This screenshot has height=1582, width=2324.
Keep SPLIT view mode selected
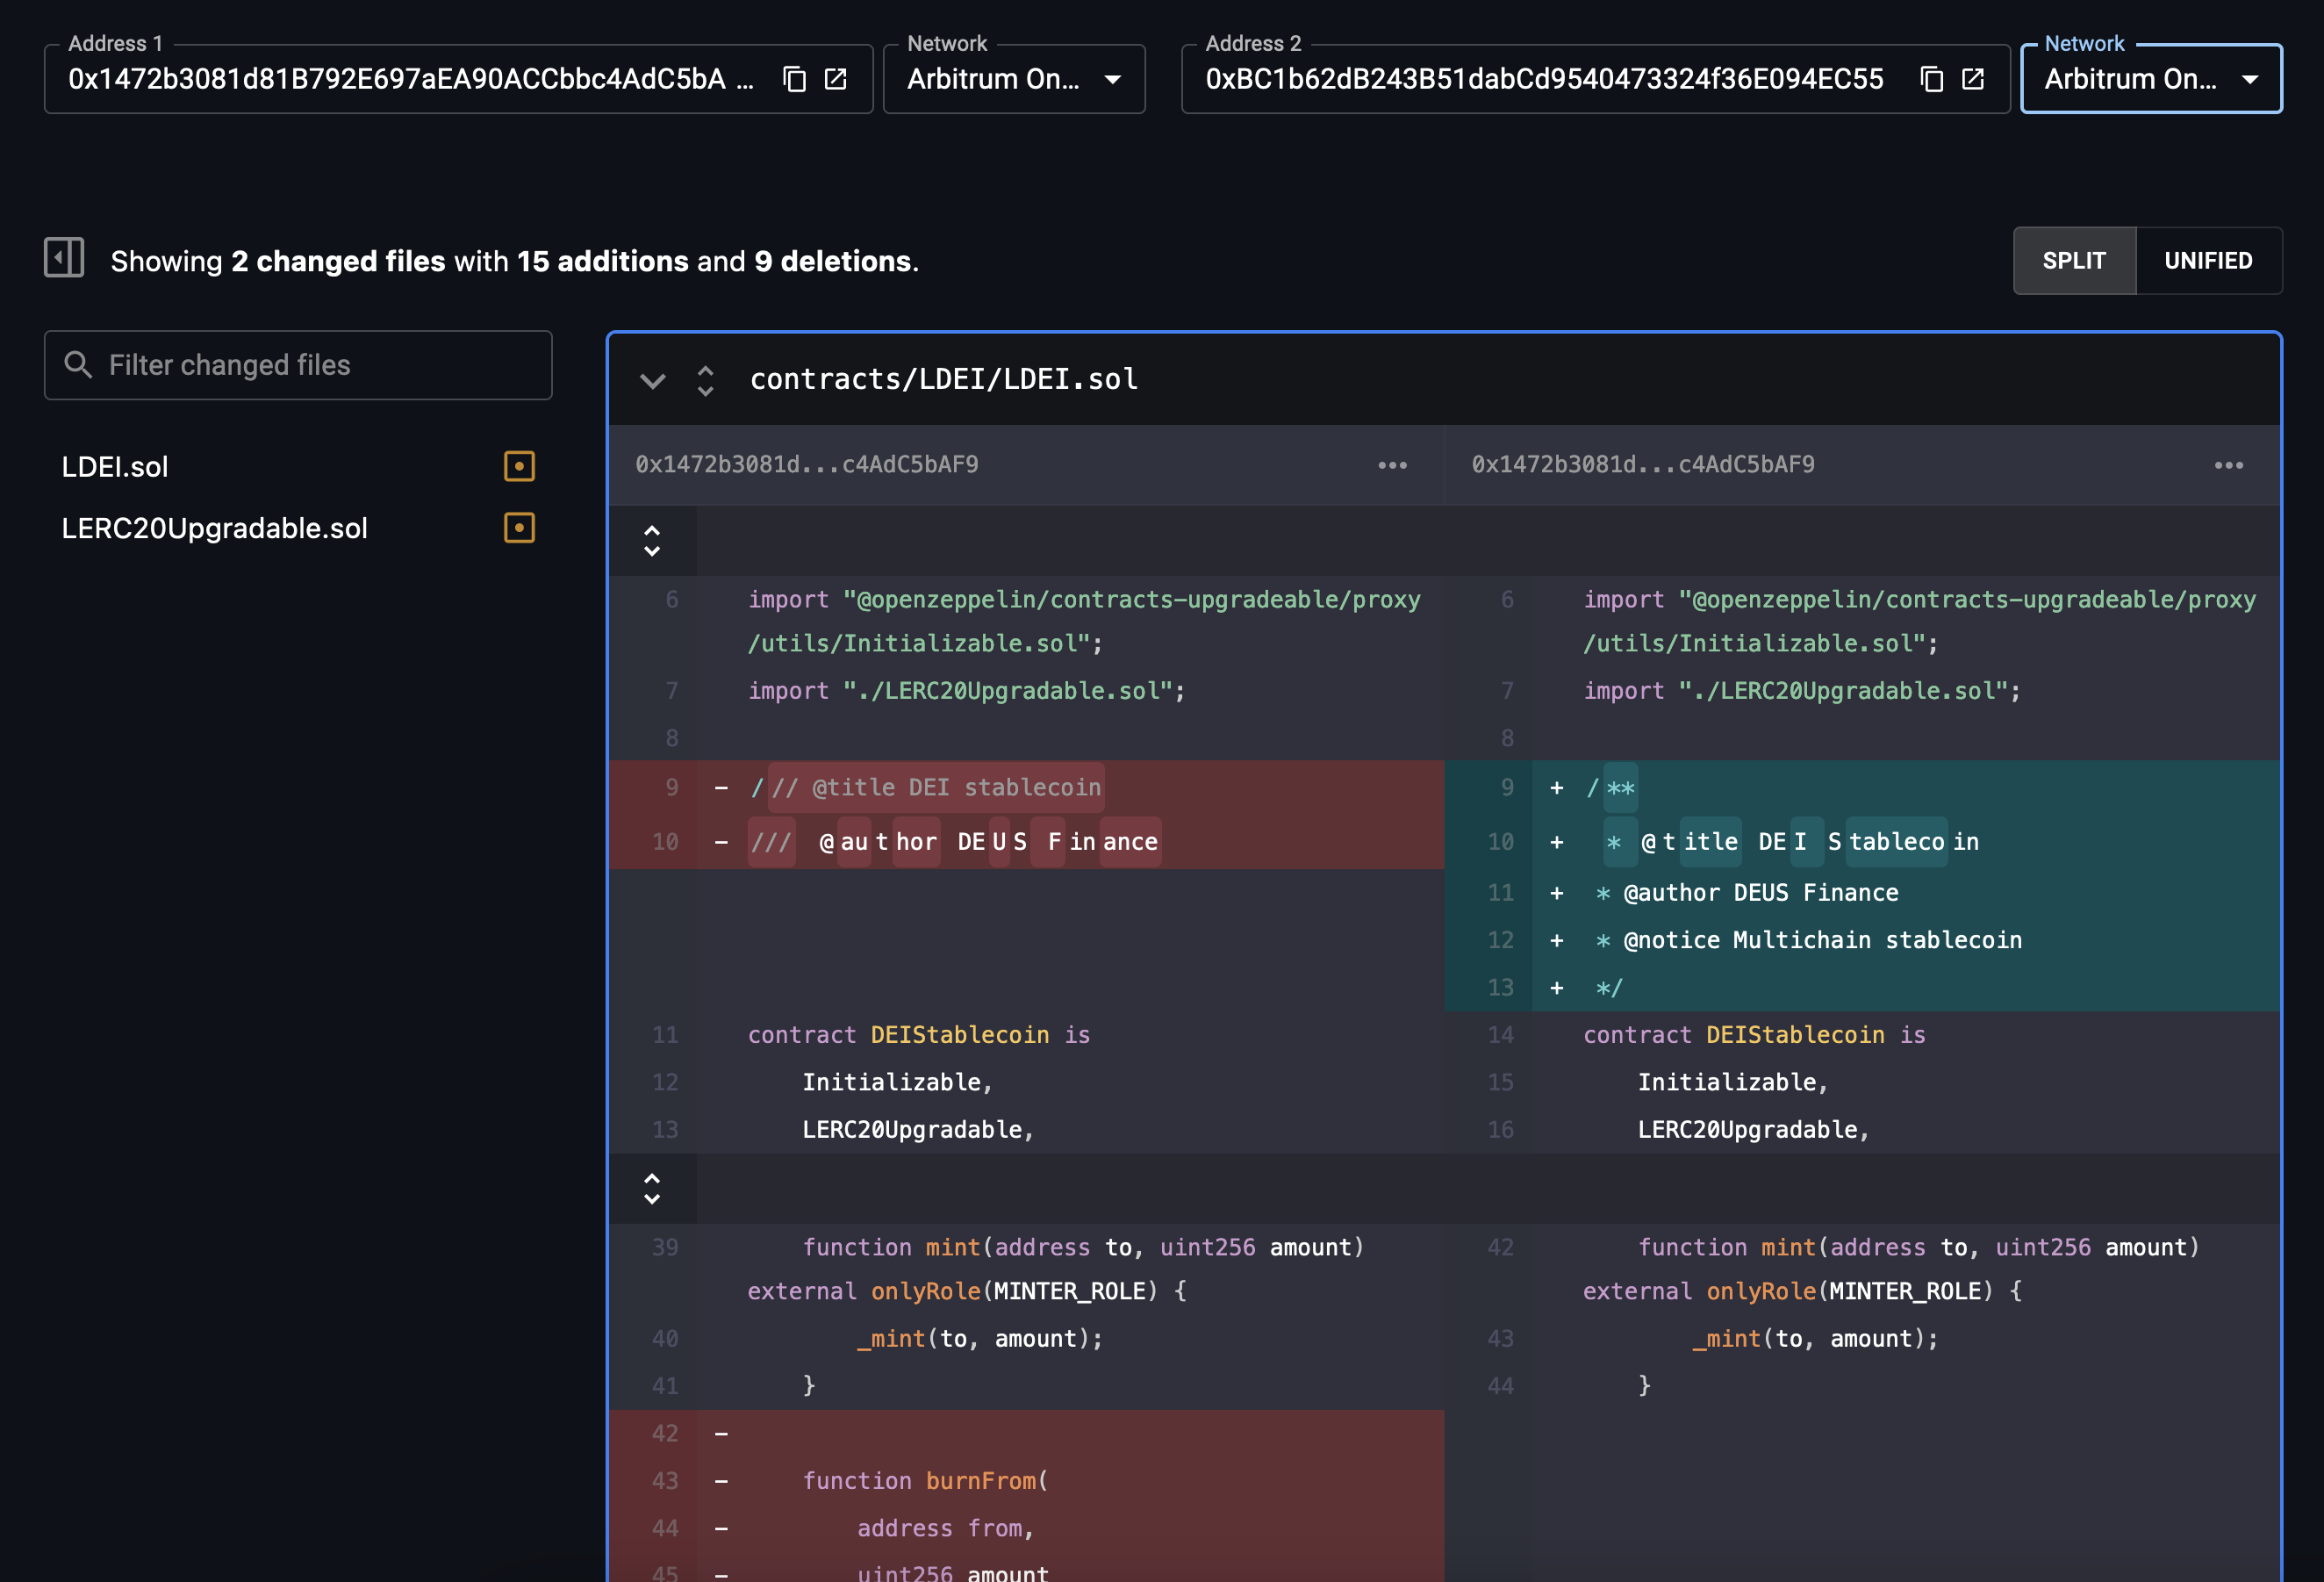click(2074, 260)
